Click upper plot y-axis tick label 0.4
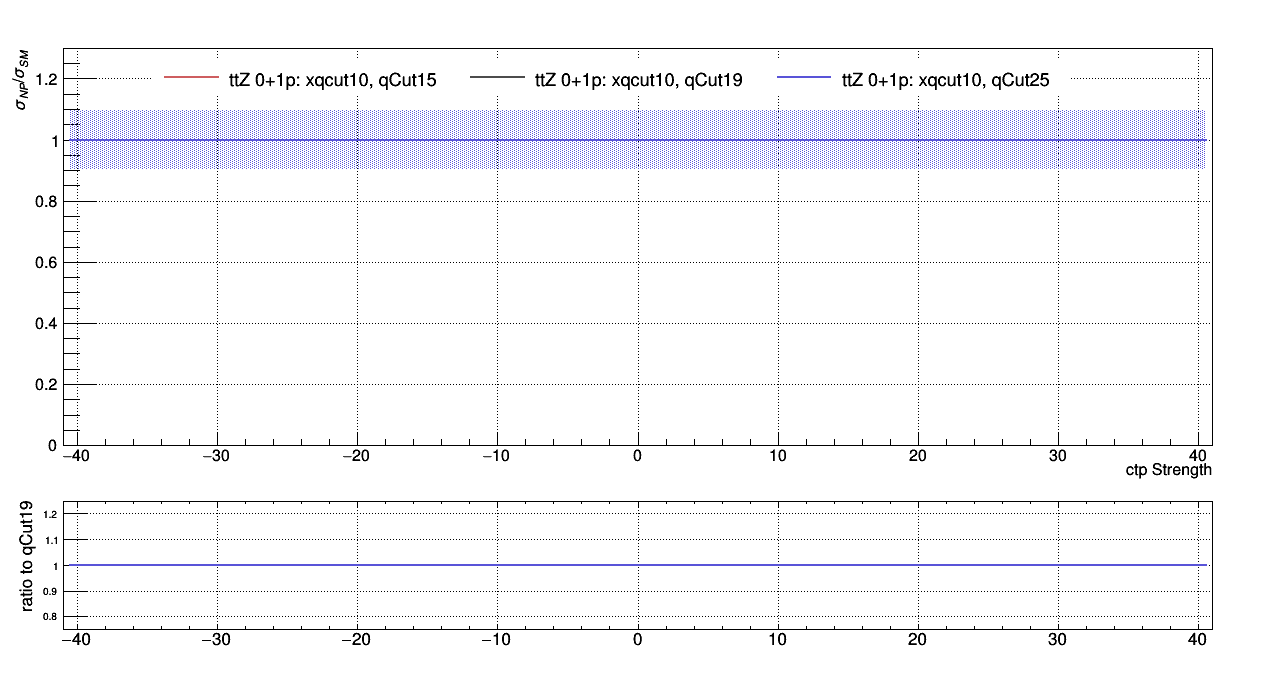Image resolution: width=1276 pixels, height=692 pixels. [x=46, y=323]
